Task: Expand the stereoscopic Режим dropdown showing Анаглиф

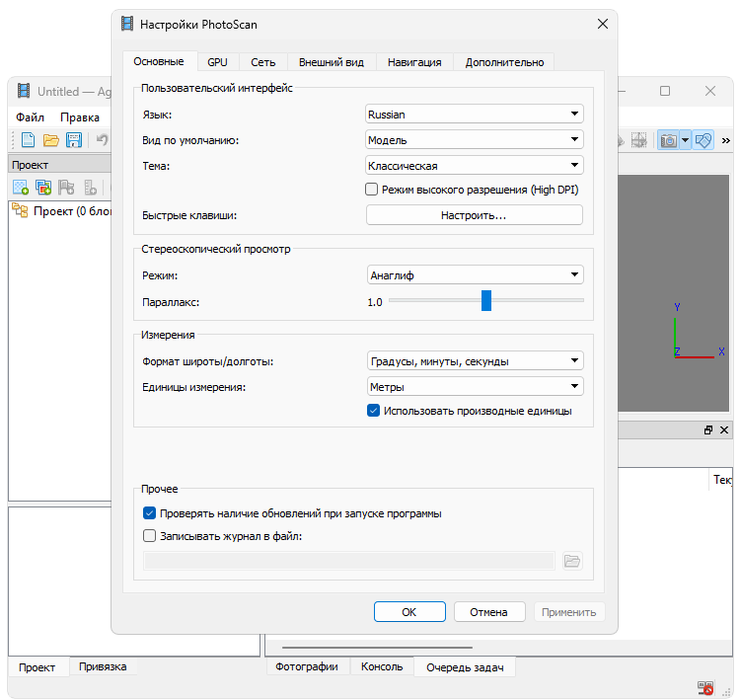Action: pos(474,275)
